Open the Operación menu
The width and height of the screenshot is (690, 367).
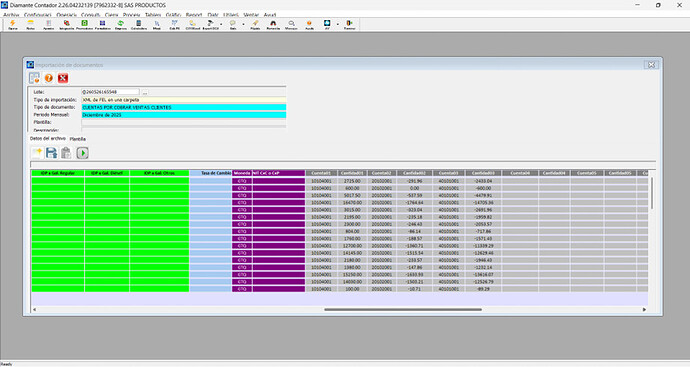point(66,15)
